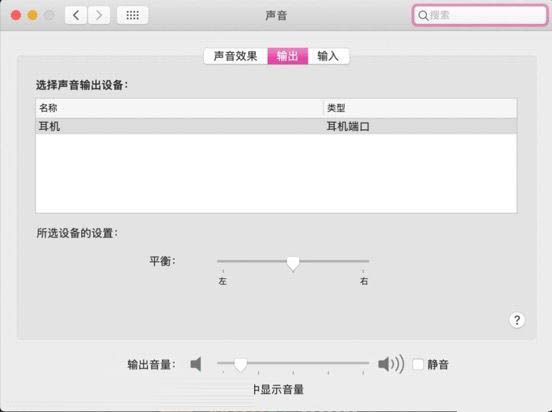Image resolution: width=552 pixels, height=412 pixels.
Task: Click the magnifier icon in search field
Action: (x=423, y=15)
